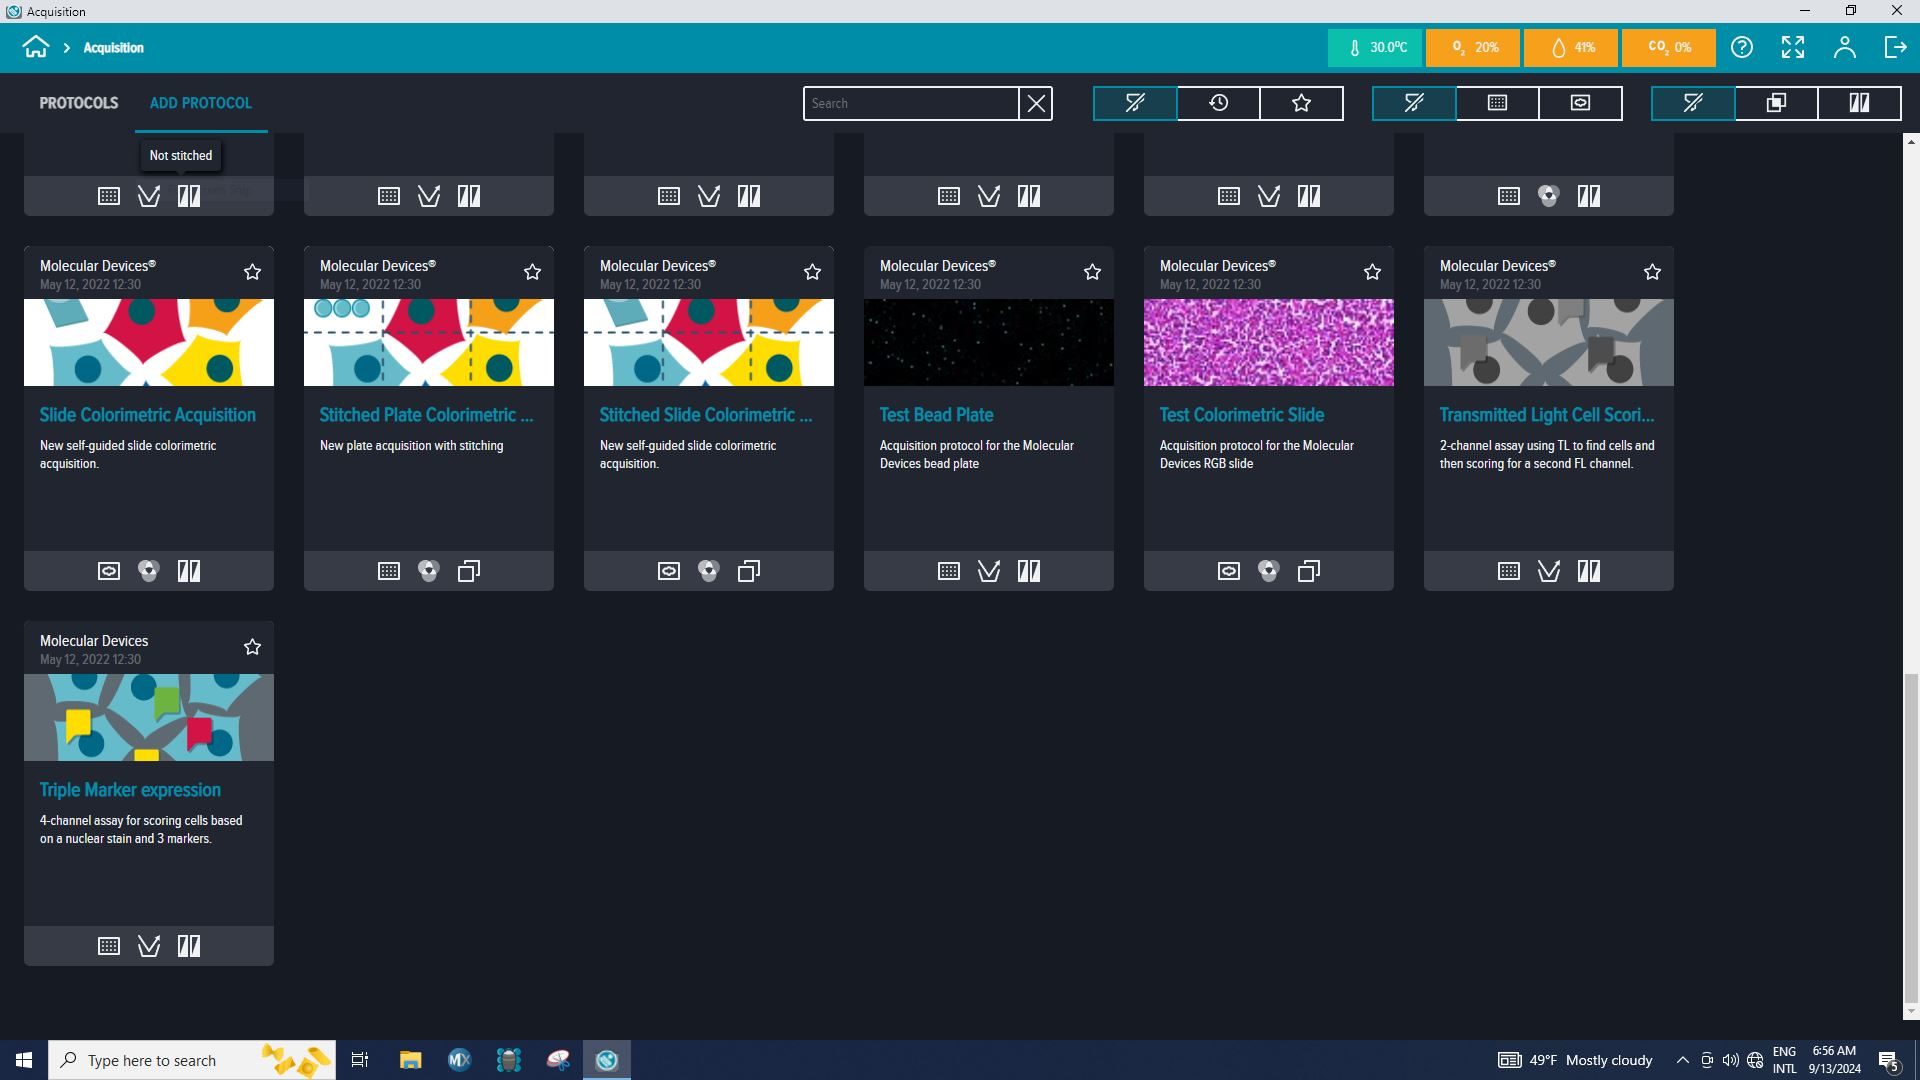Open the Slide Colorimetric Acquisition title
The height and width of the screenshot is (1080, 1920).
pyautogui.click(x=148, y=415)
